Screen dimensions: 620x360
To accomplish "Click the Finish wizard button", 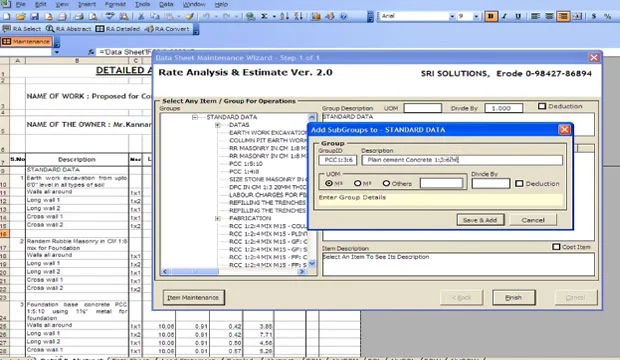I will (514, 297).
